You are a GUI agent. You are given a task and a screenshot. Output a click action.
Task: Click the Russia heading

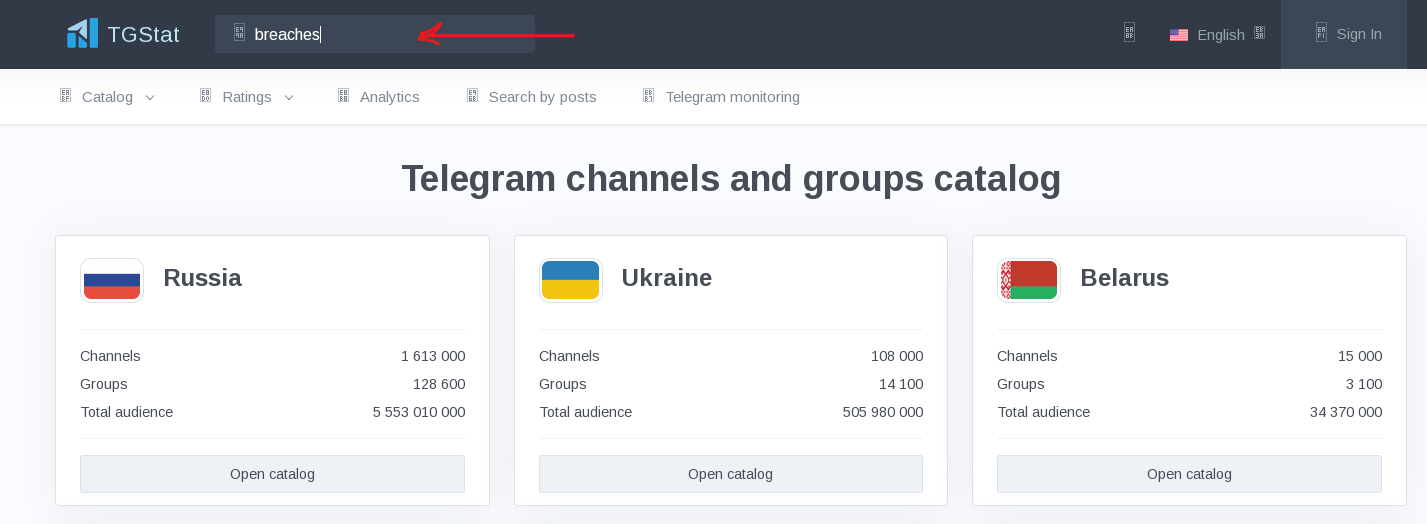click(x=202, y=278)
